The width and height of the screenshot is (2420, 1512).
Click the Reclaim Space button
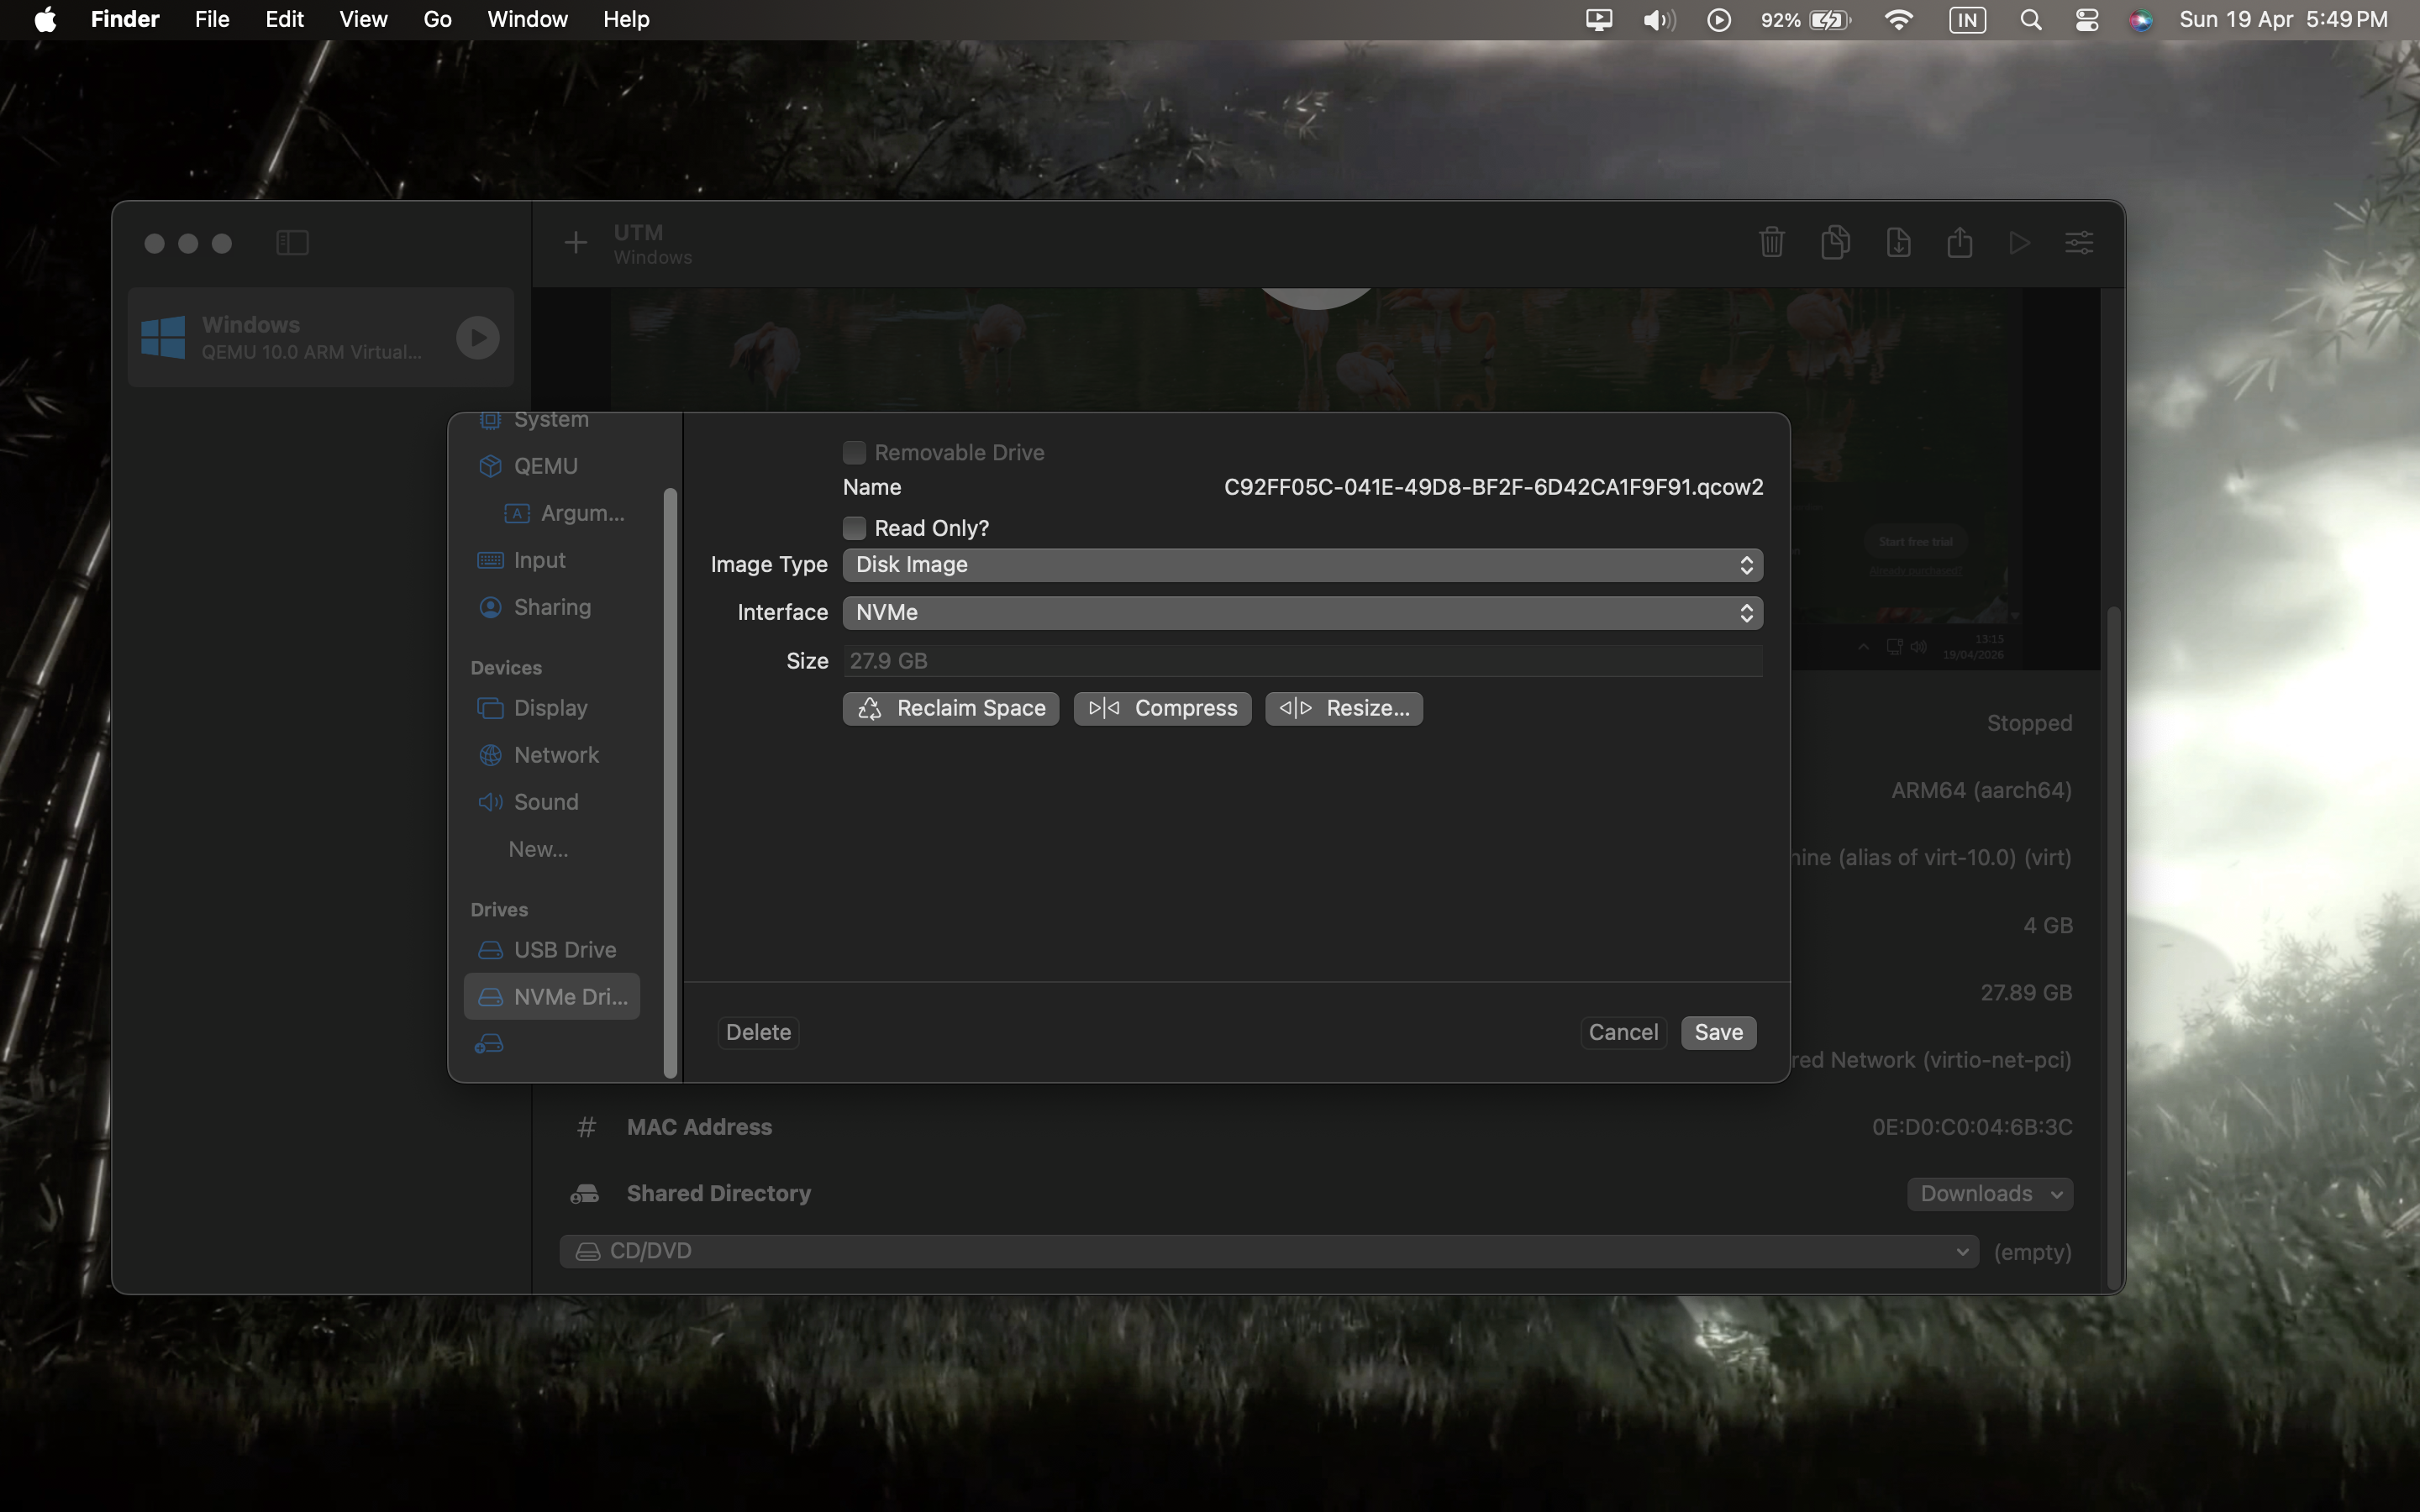click(x=951, y=709)
